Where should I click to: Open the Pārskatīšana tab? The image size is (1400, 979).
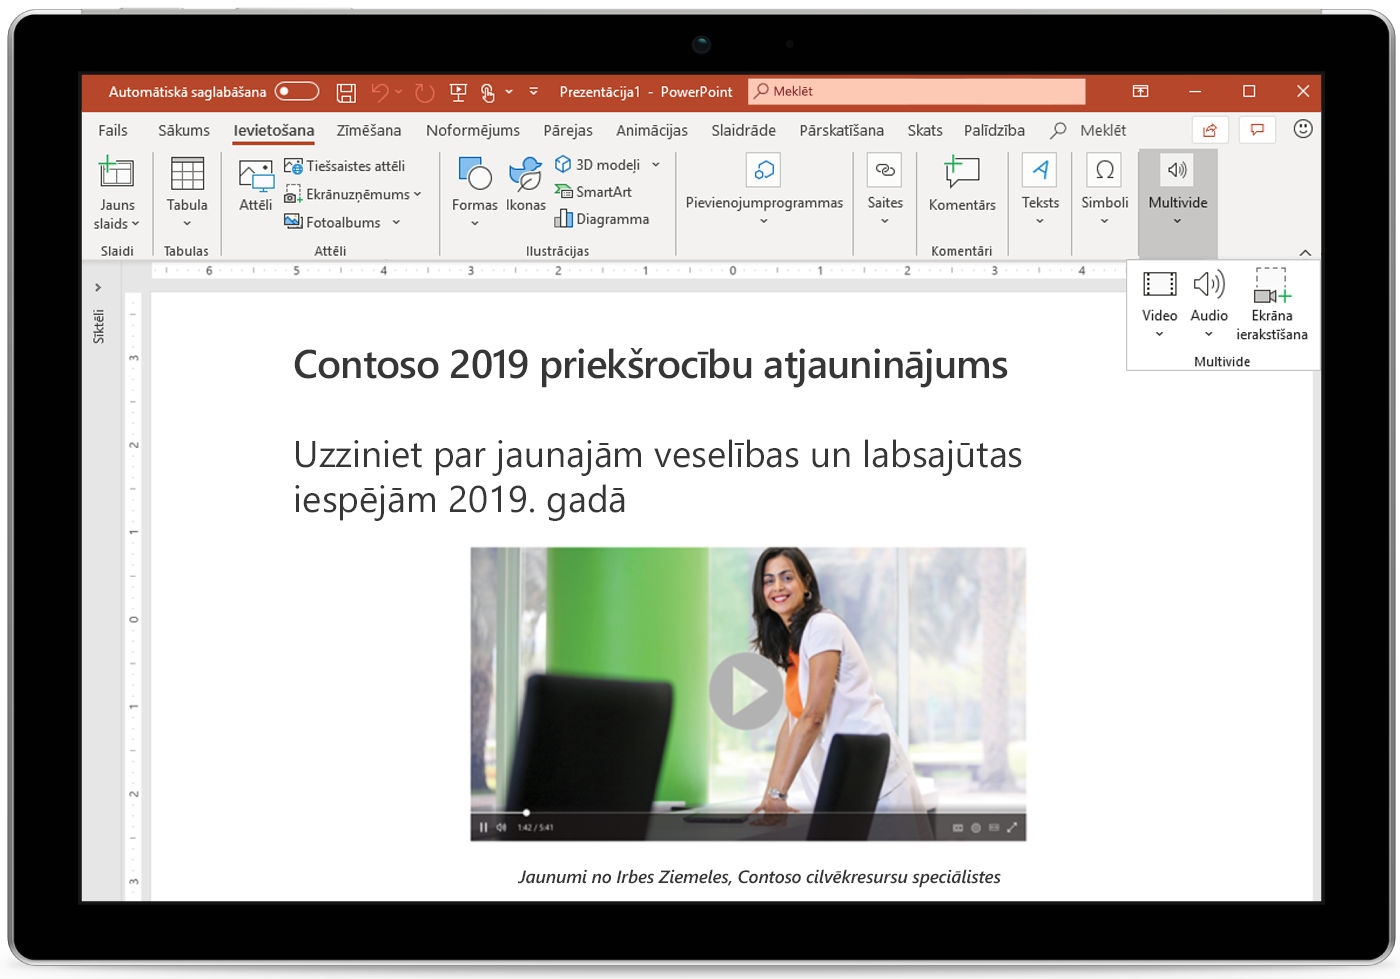tap(842, 130)
